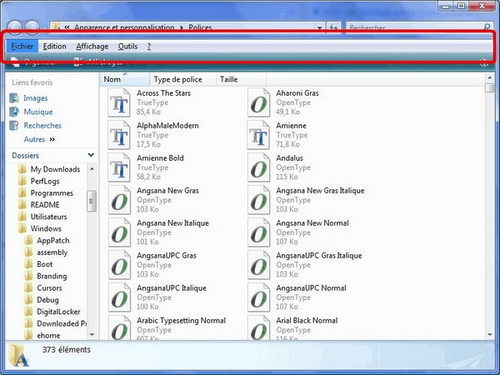Click the Musique favorites icon
Screen dimensions: 500x375
(14, 112)
